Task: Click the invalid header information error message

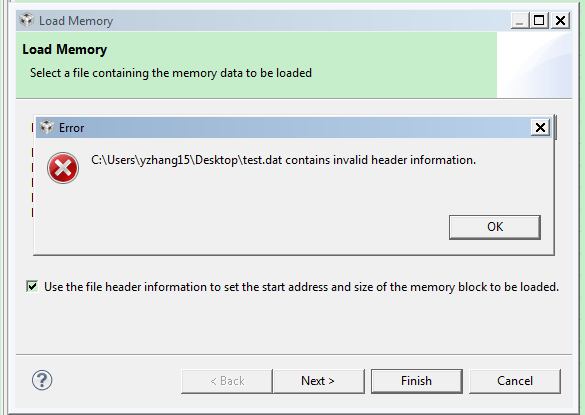Action: point(284,160)
